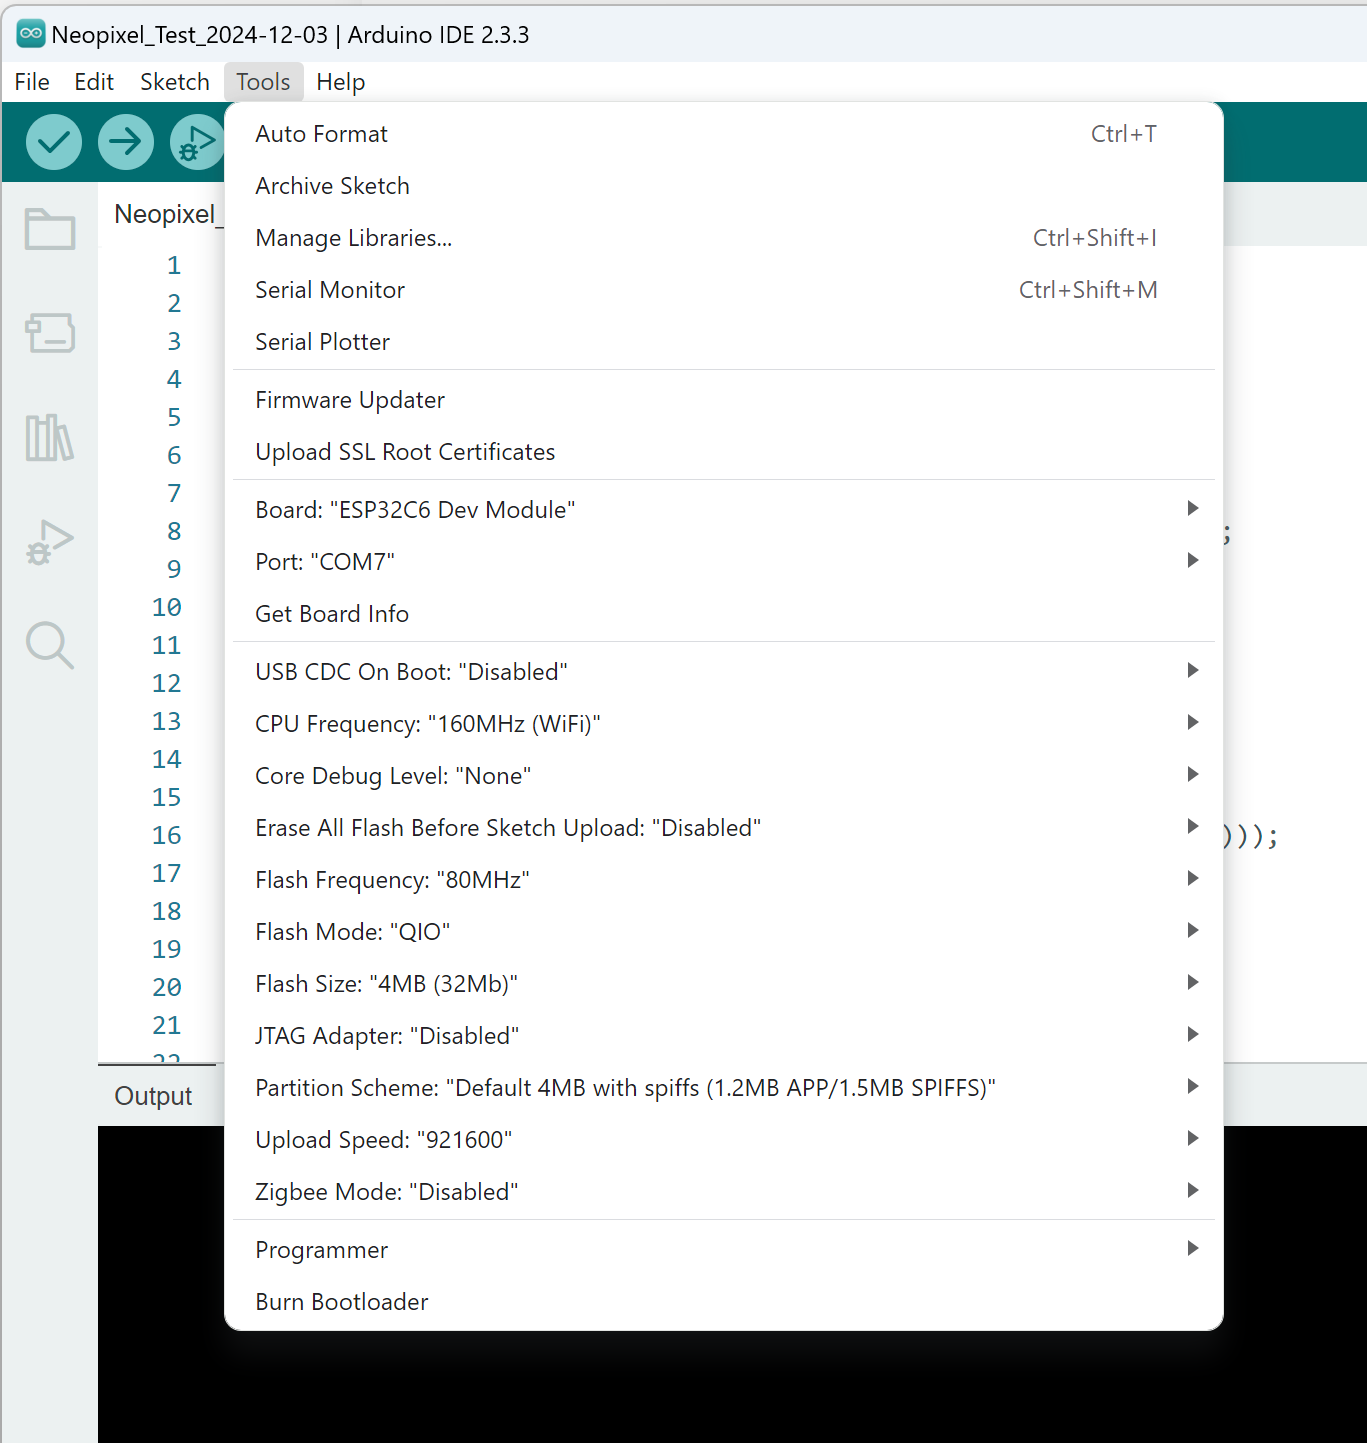1367x1443 pixels.
Task: Click the Upload arrow button
Action: [126, 142]
